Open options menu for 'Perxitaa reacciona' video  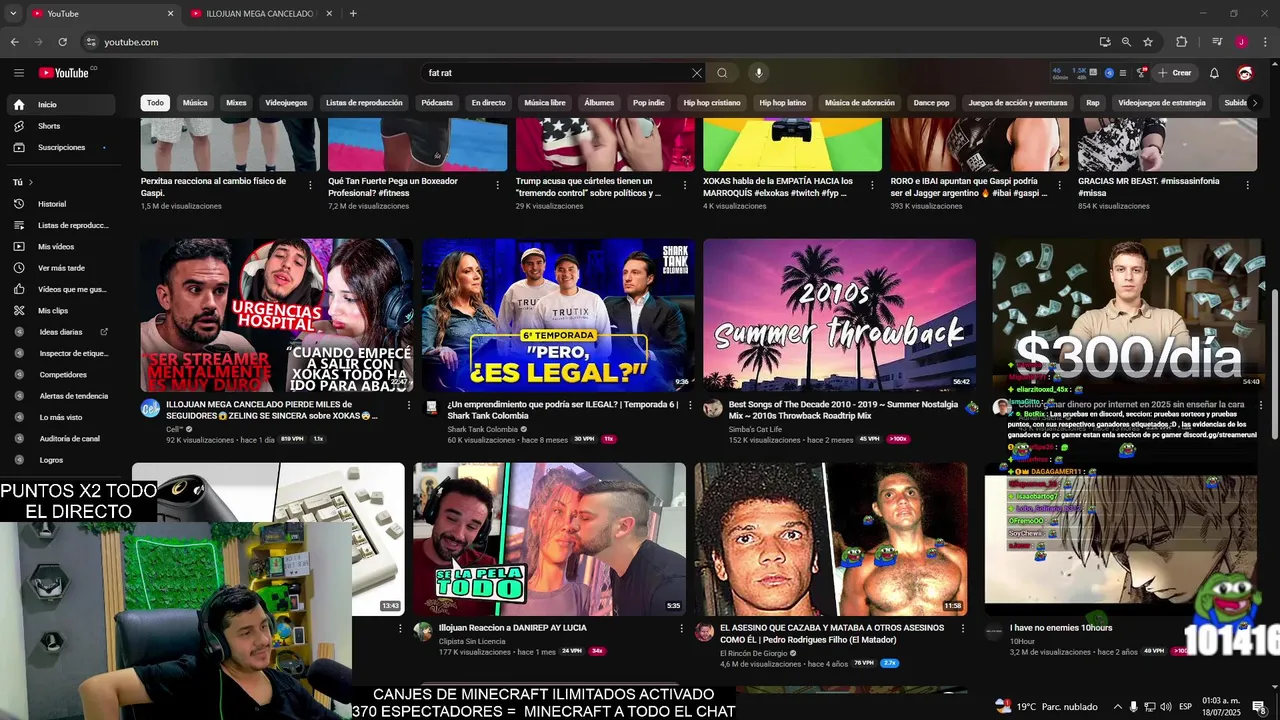[x=310, y=185]
